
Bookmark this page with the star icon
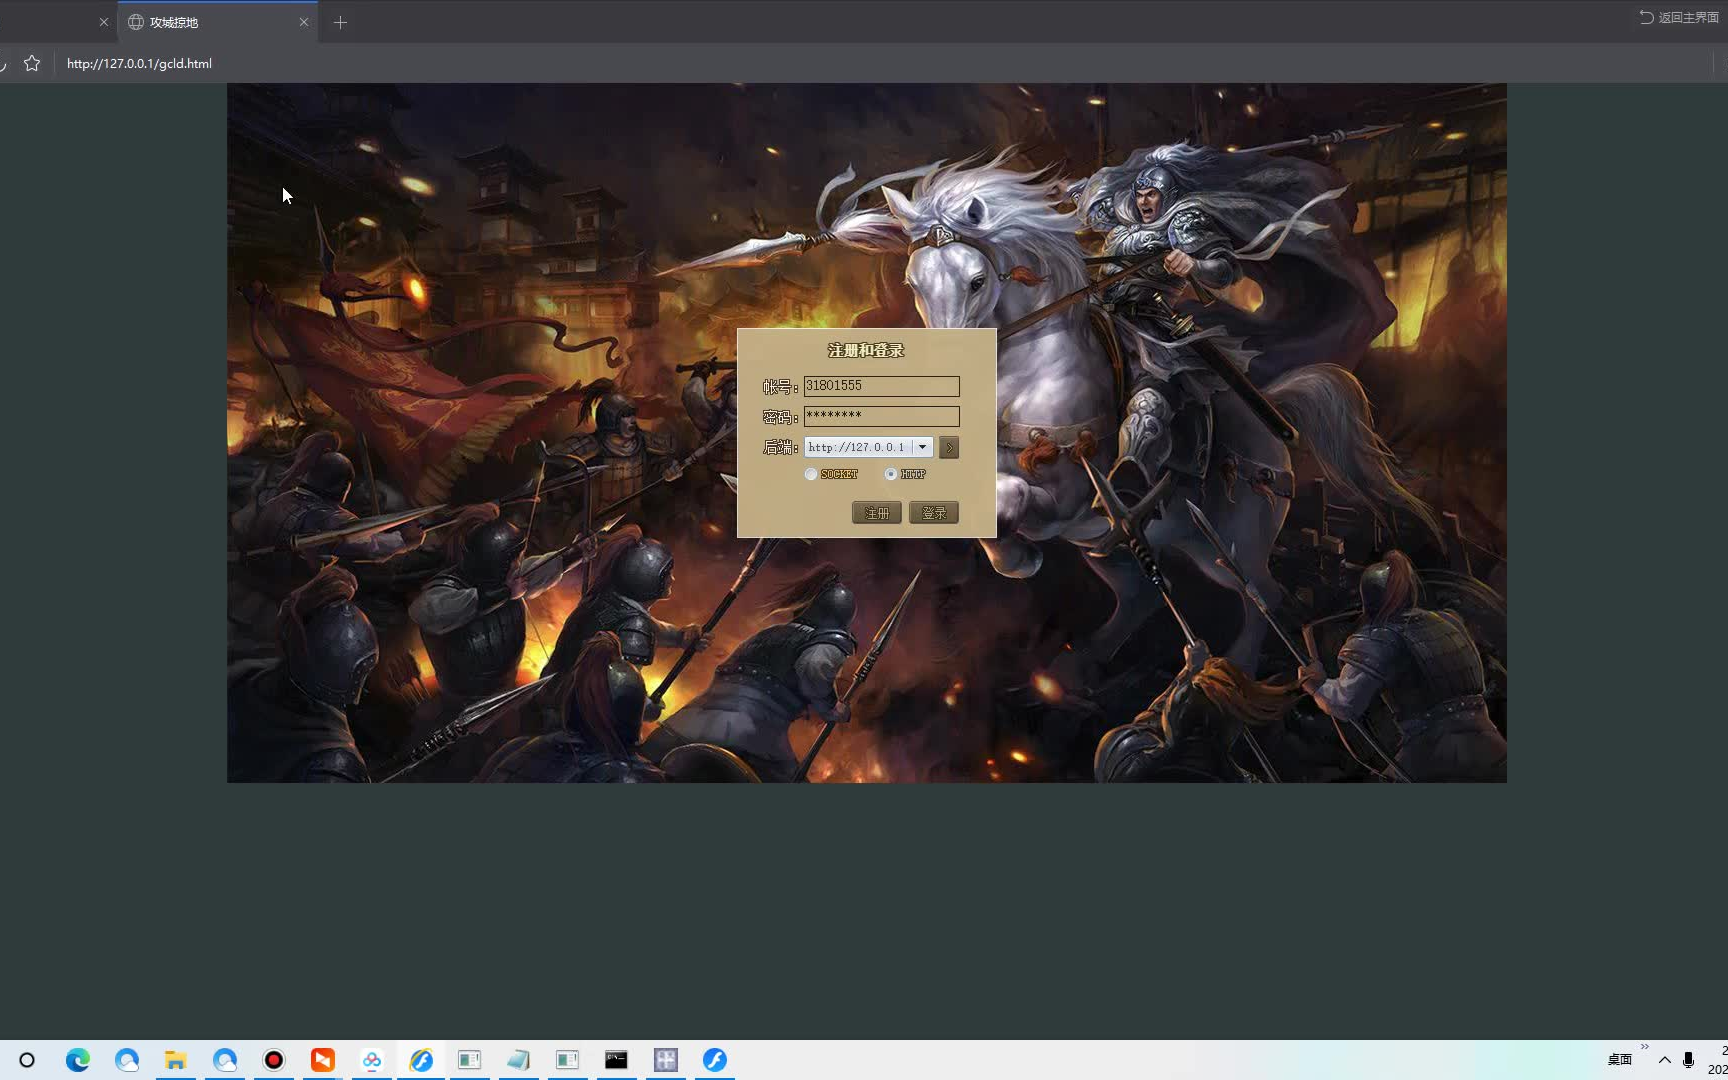coord(32,63)
